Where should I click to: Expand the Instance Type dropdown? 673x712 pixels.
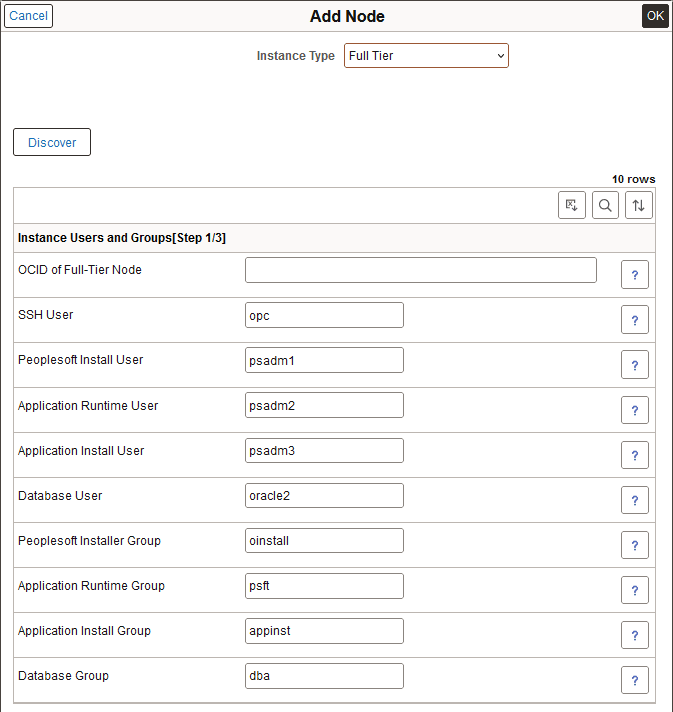coord(426,56)
